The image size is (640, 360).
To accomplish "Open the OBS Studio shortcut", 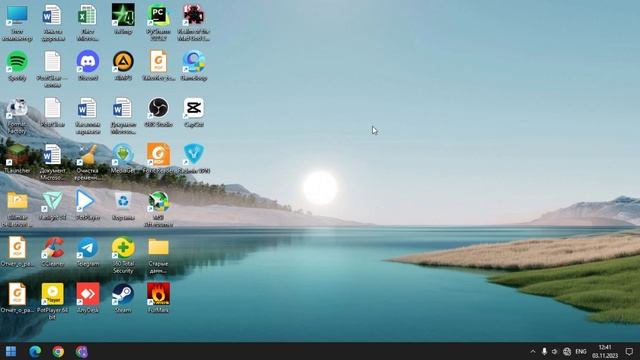I will click(158, 113).
